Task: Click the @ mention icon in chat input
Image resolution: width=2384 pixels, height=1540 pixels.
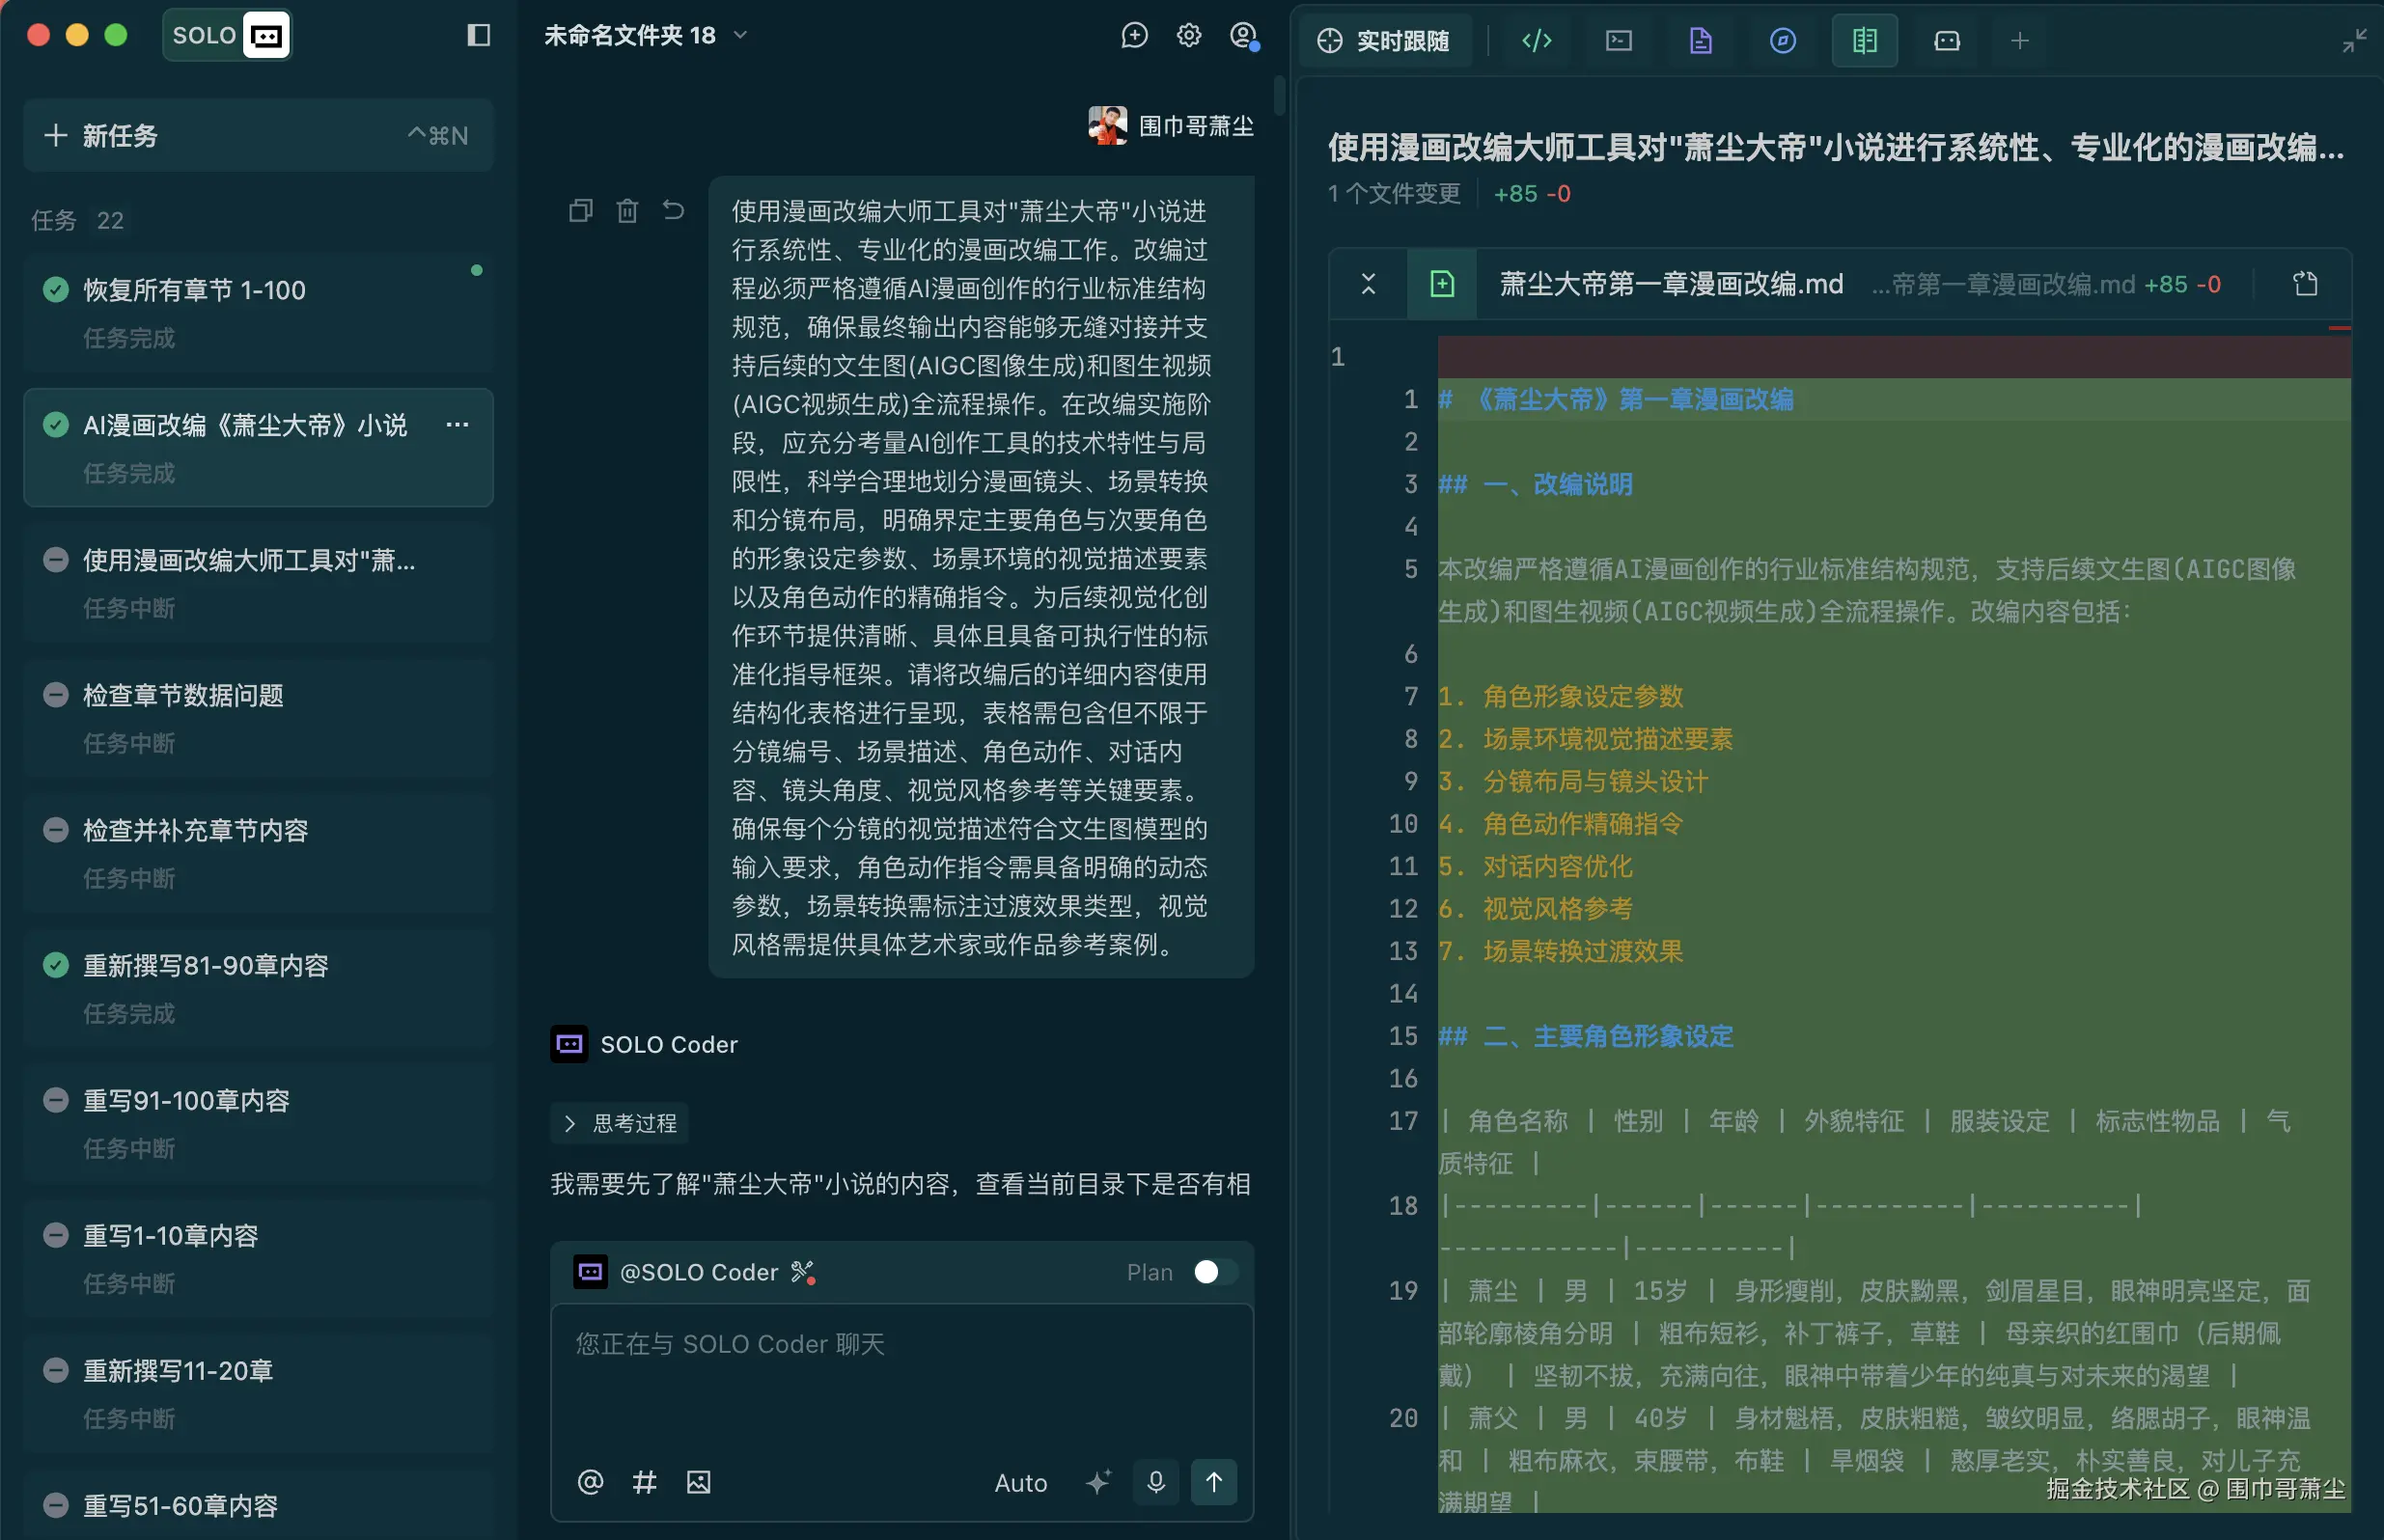Action: point(590,1482)
